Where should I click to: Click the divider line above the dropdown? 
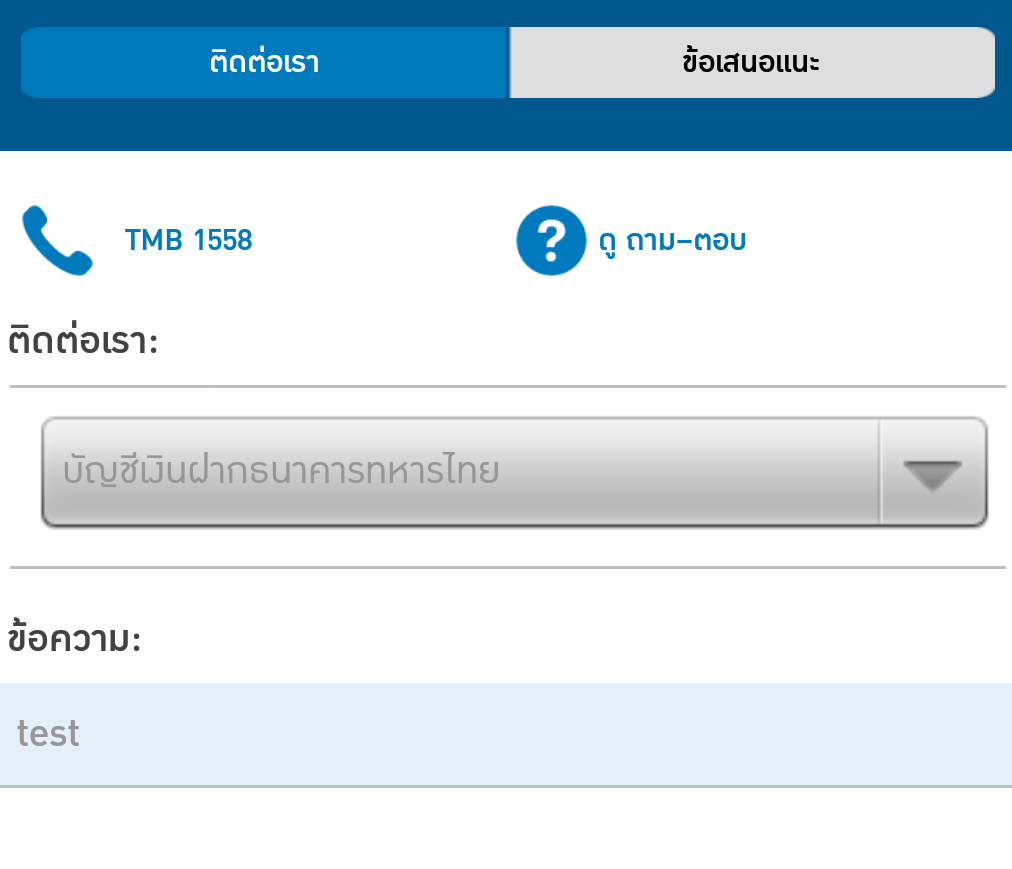point(506,386)
